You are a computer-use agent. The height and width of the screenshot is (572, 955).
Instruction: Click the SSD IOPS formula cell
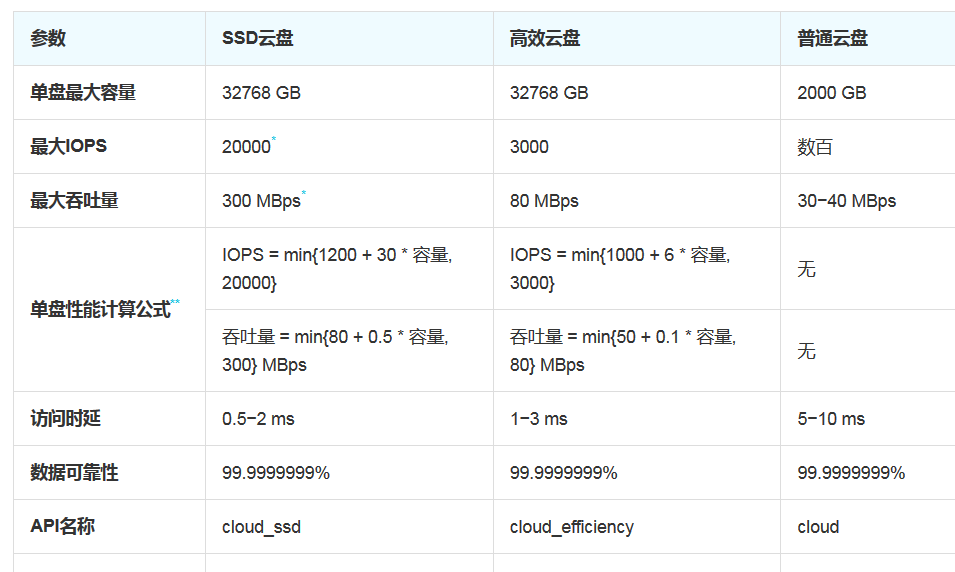(349, 269)
